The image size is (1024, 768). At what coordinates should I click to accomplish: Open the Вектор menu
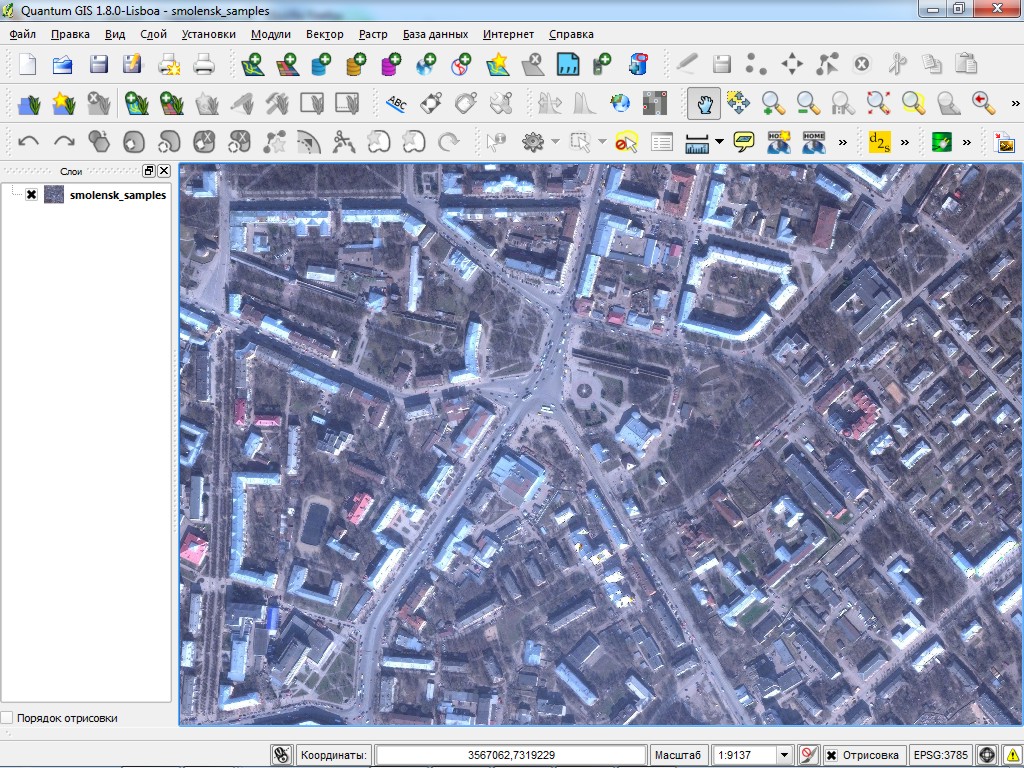click(x=325, y=34)
